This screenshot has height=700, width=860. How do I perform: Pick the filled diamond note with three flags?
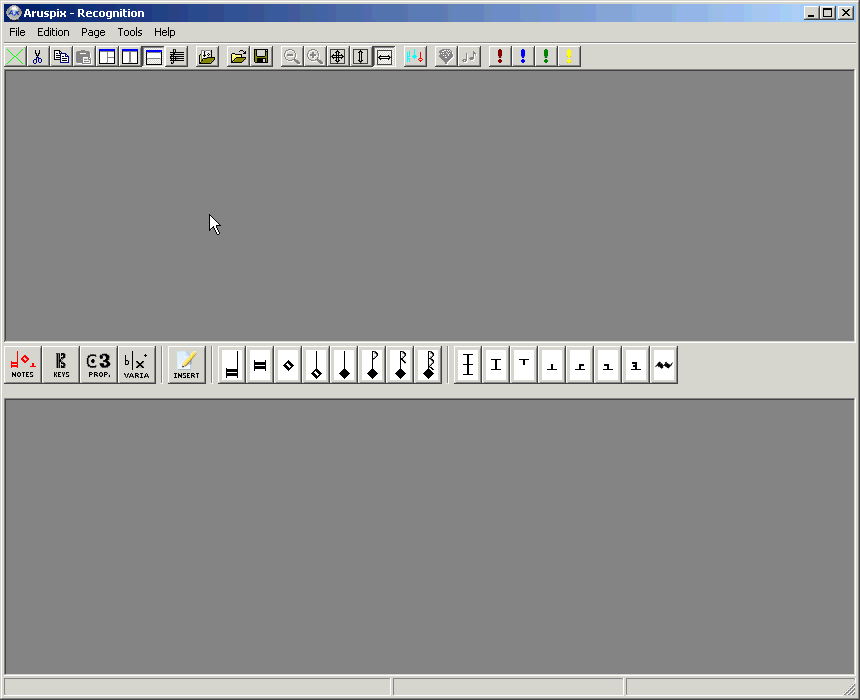(x=429, y=365)
